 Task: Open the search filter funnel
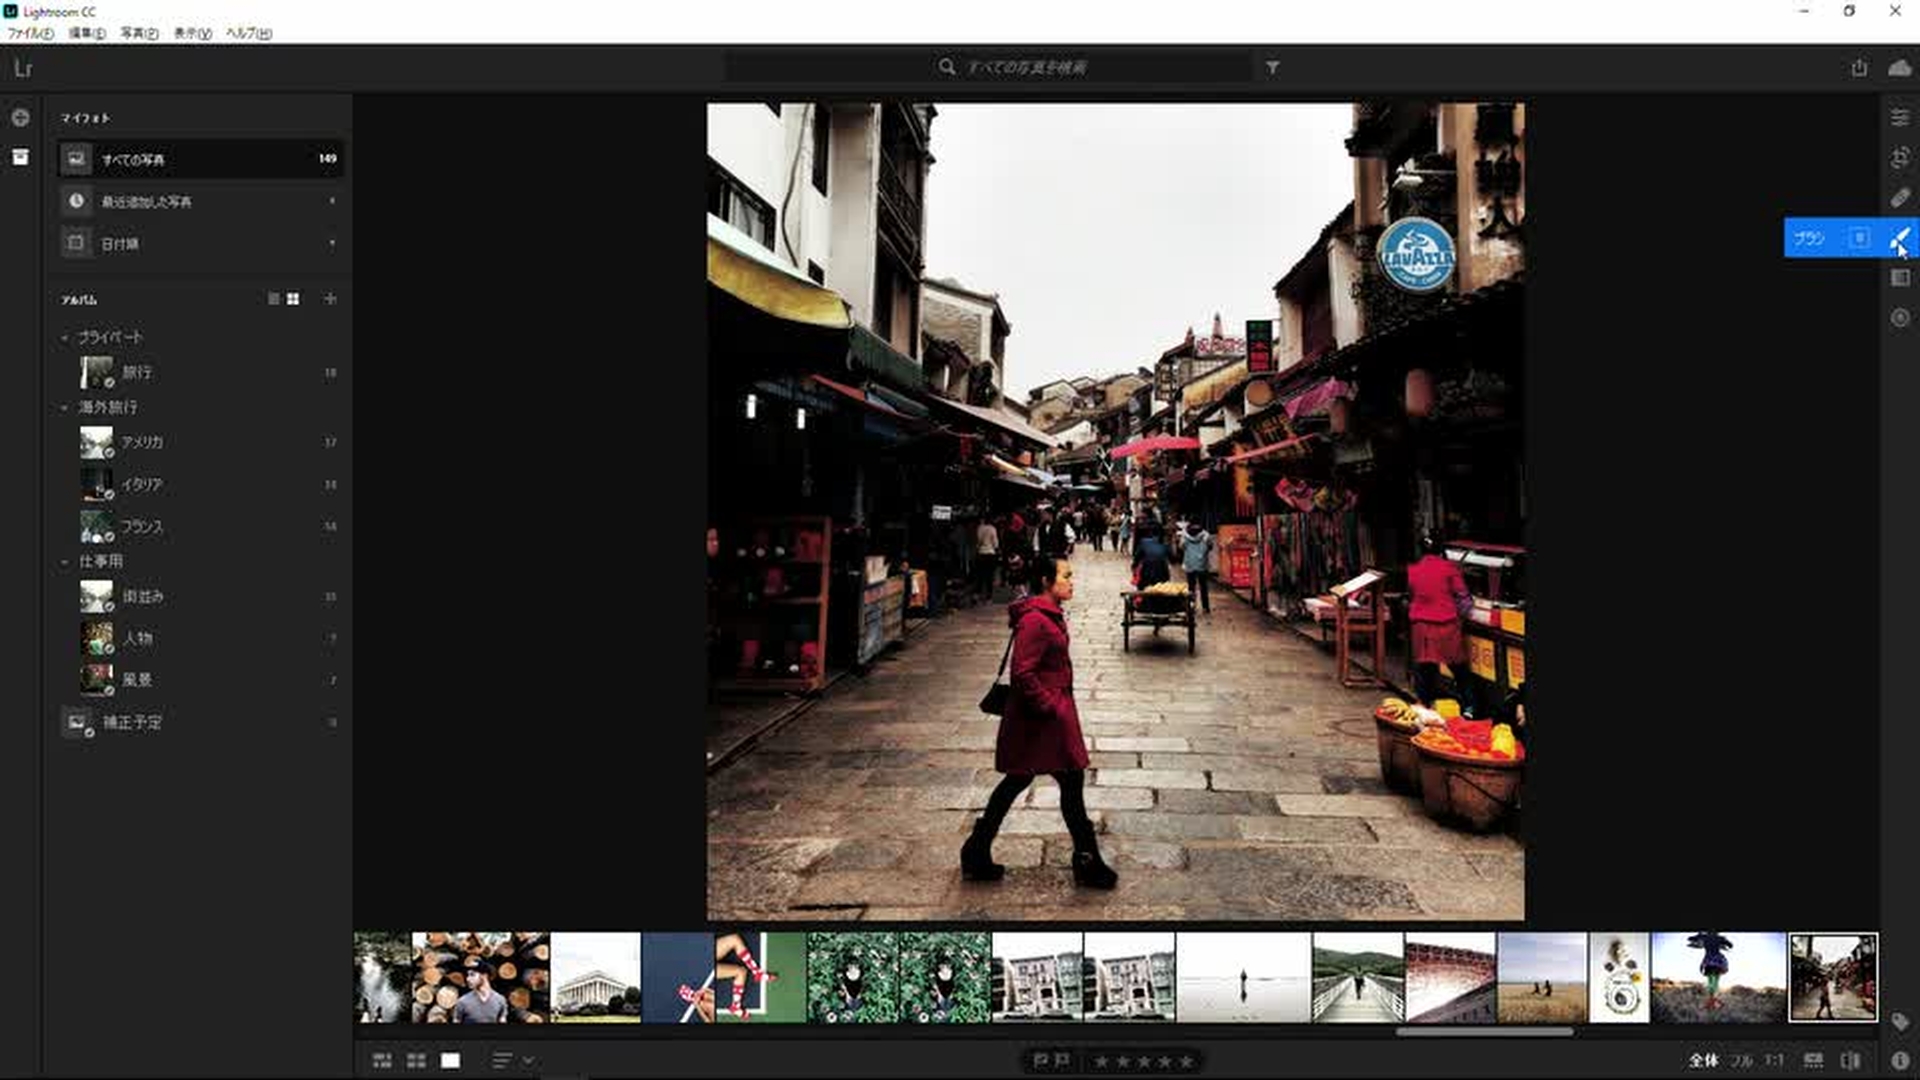(1272, 67)
